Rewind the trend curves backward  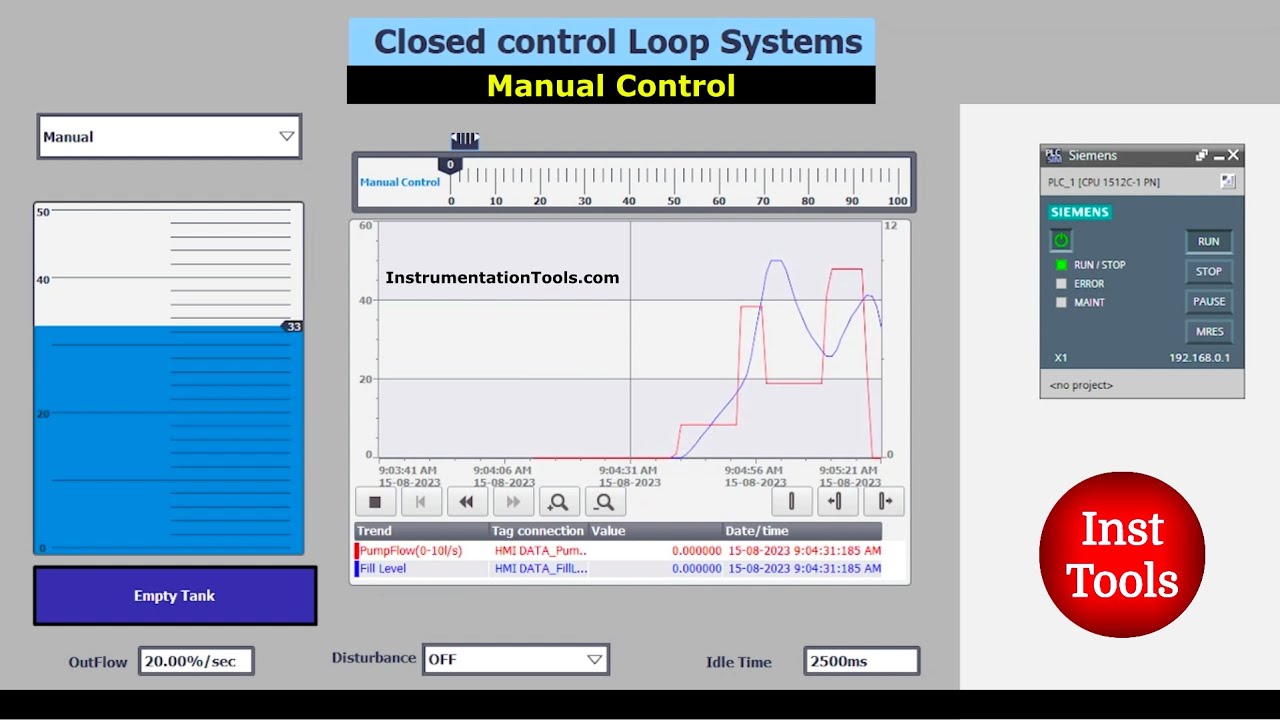click(x=466, y=501)
